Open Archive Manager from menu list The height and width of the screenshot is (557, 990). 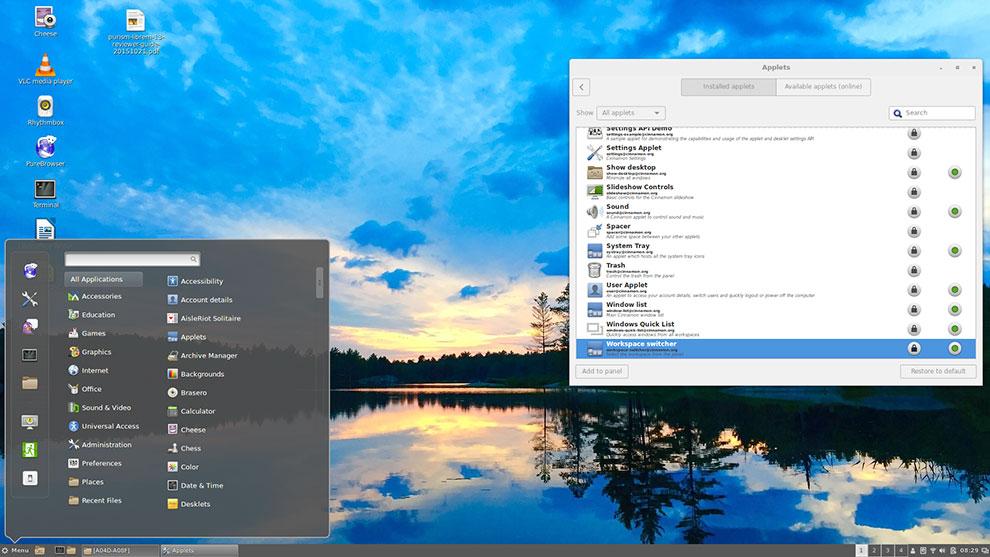203,356
